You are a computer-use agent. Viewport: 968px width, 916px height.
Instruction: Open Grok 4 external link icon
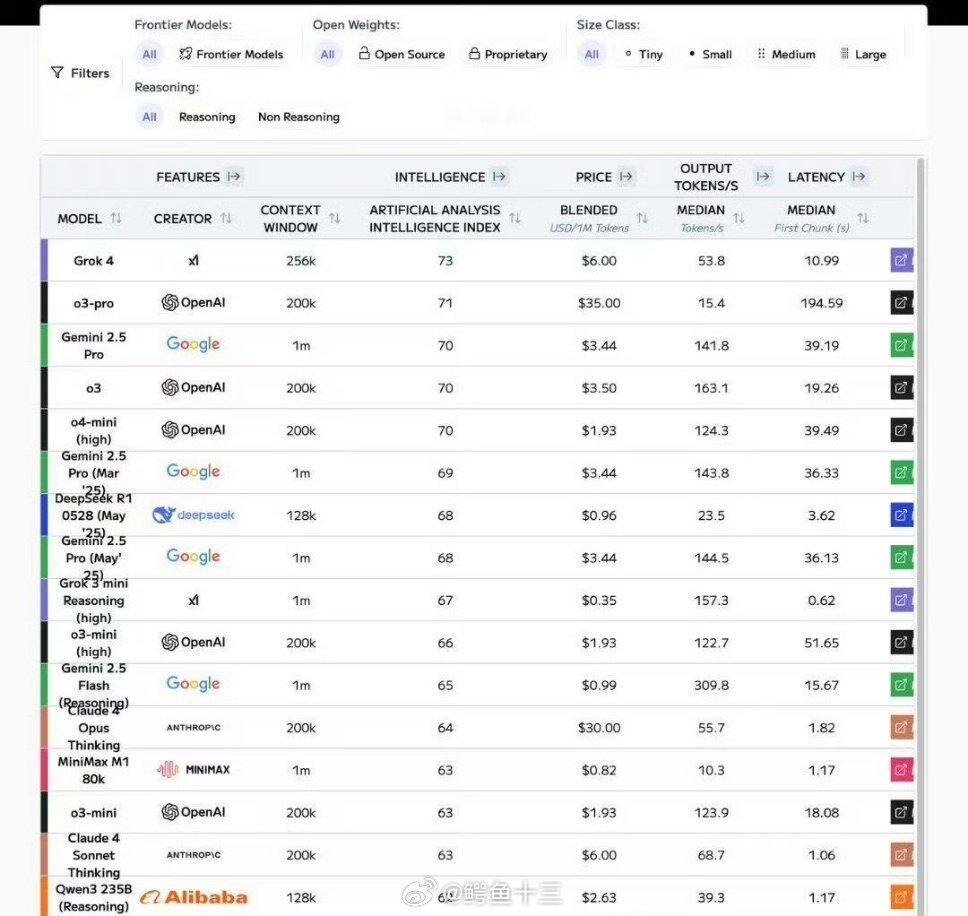tap(901, 260)
